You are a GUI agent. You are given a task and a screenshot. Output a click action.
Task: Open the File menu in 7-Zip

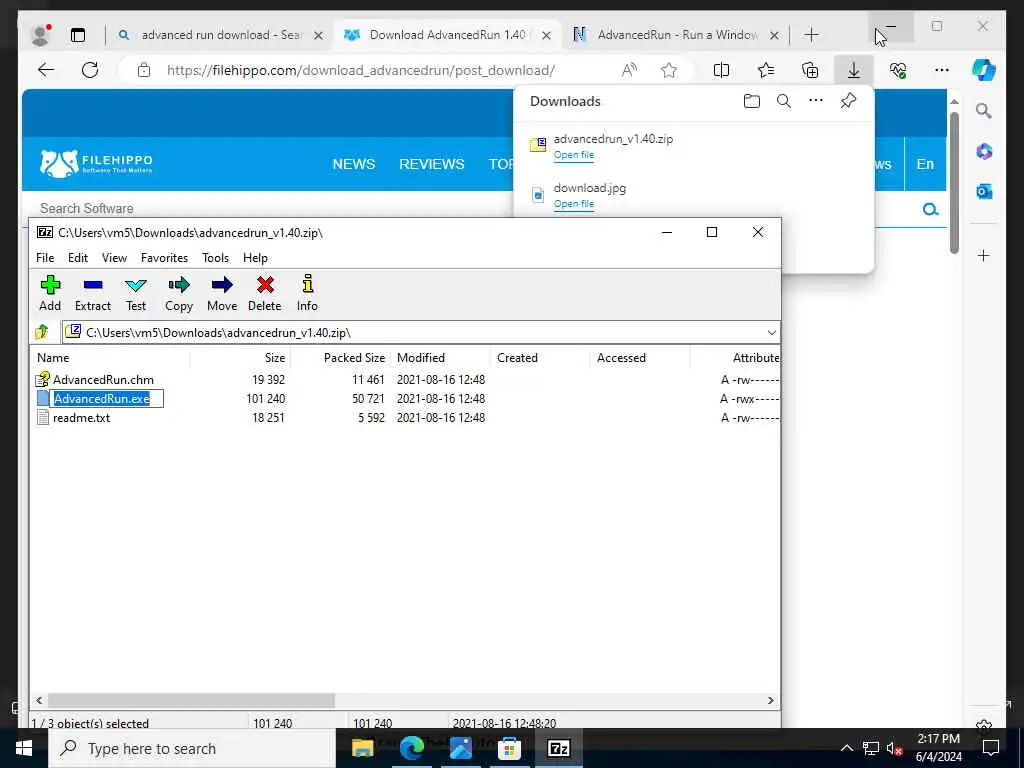[x=45, y=258]
